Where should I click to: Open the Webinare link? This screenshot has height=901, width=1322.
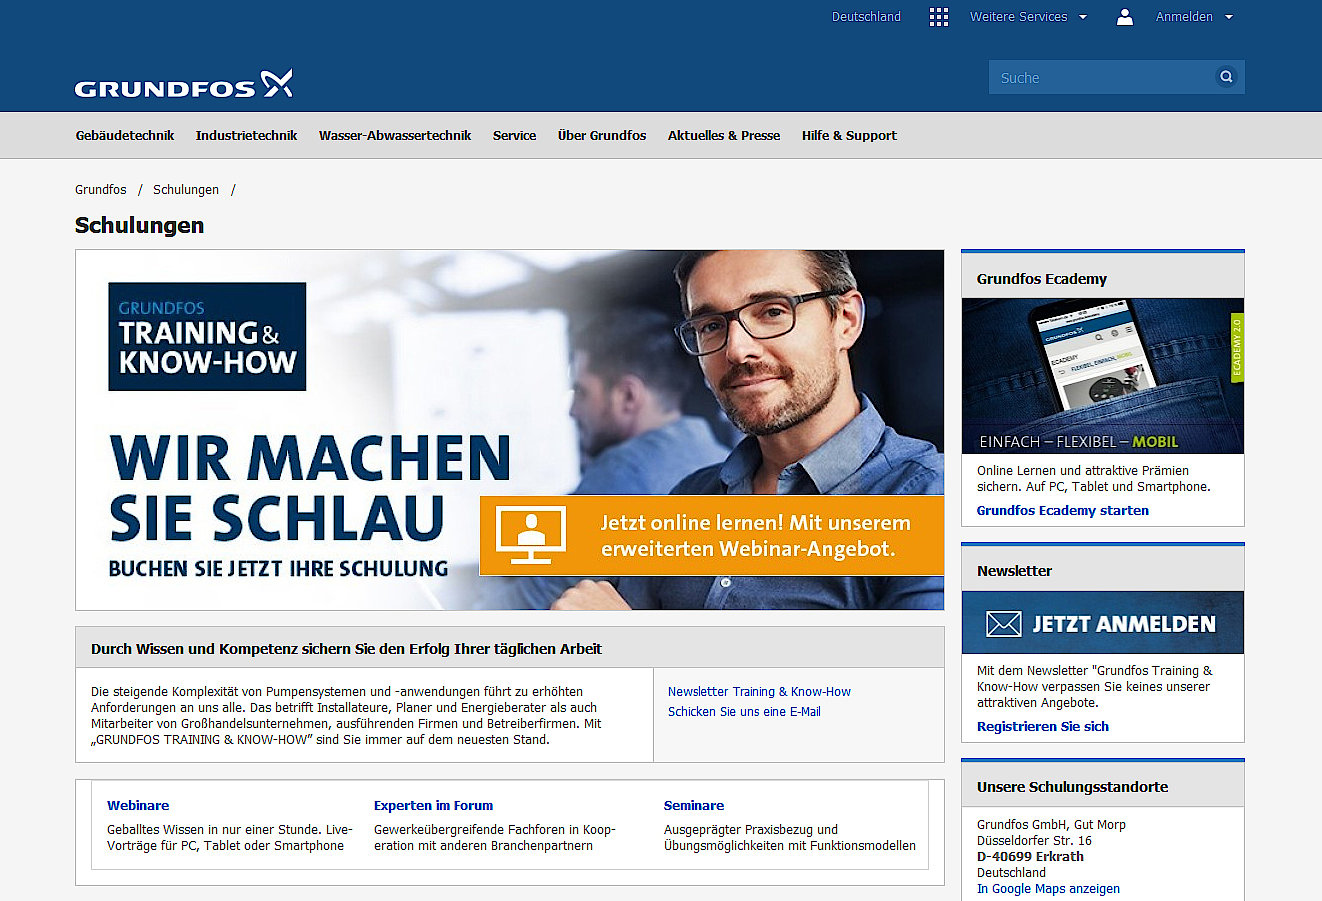click(138, 805)
